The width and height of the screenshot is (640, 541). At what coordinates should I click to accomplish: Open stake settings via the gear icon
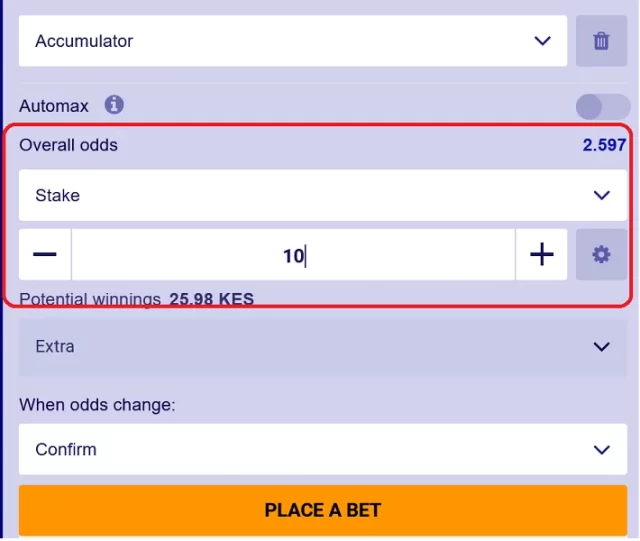601,254
